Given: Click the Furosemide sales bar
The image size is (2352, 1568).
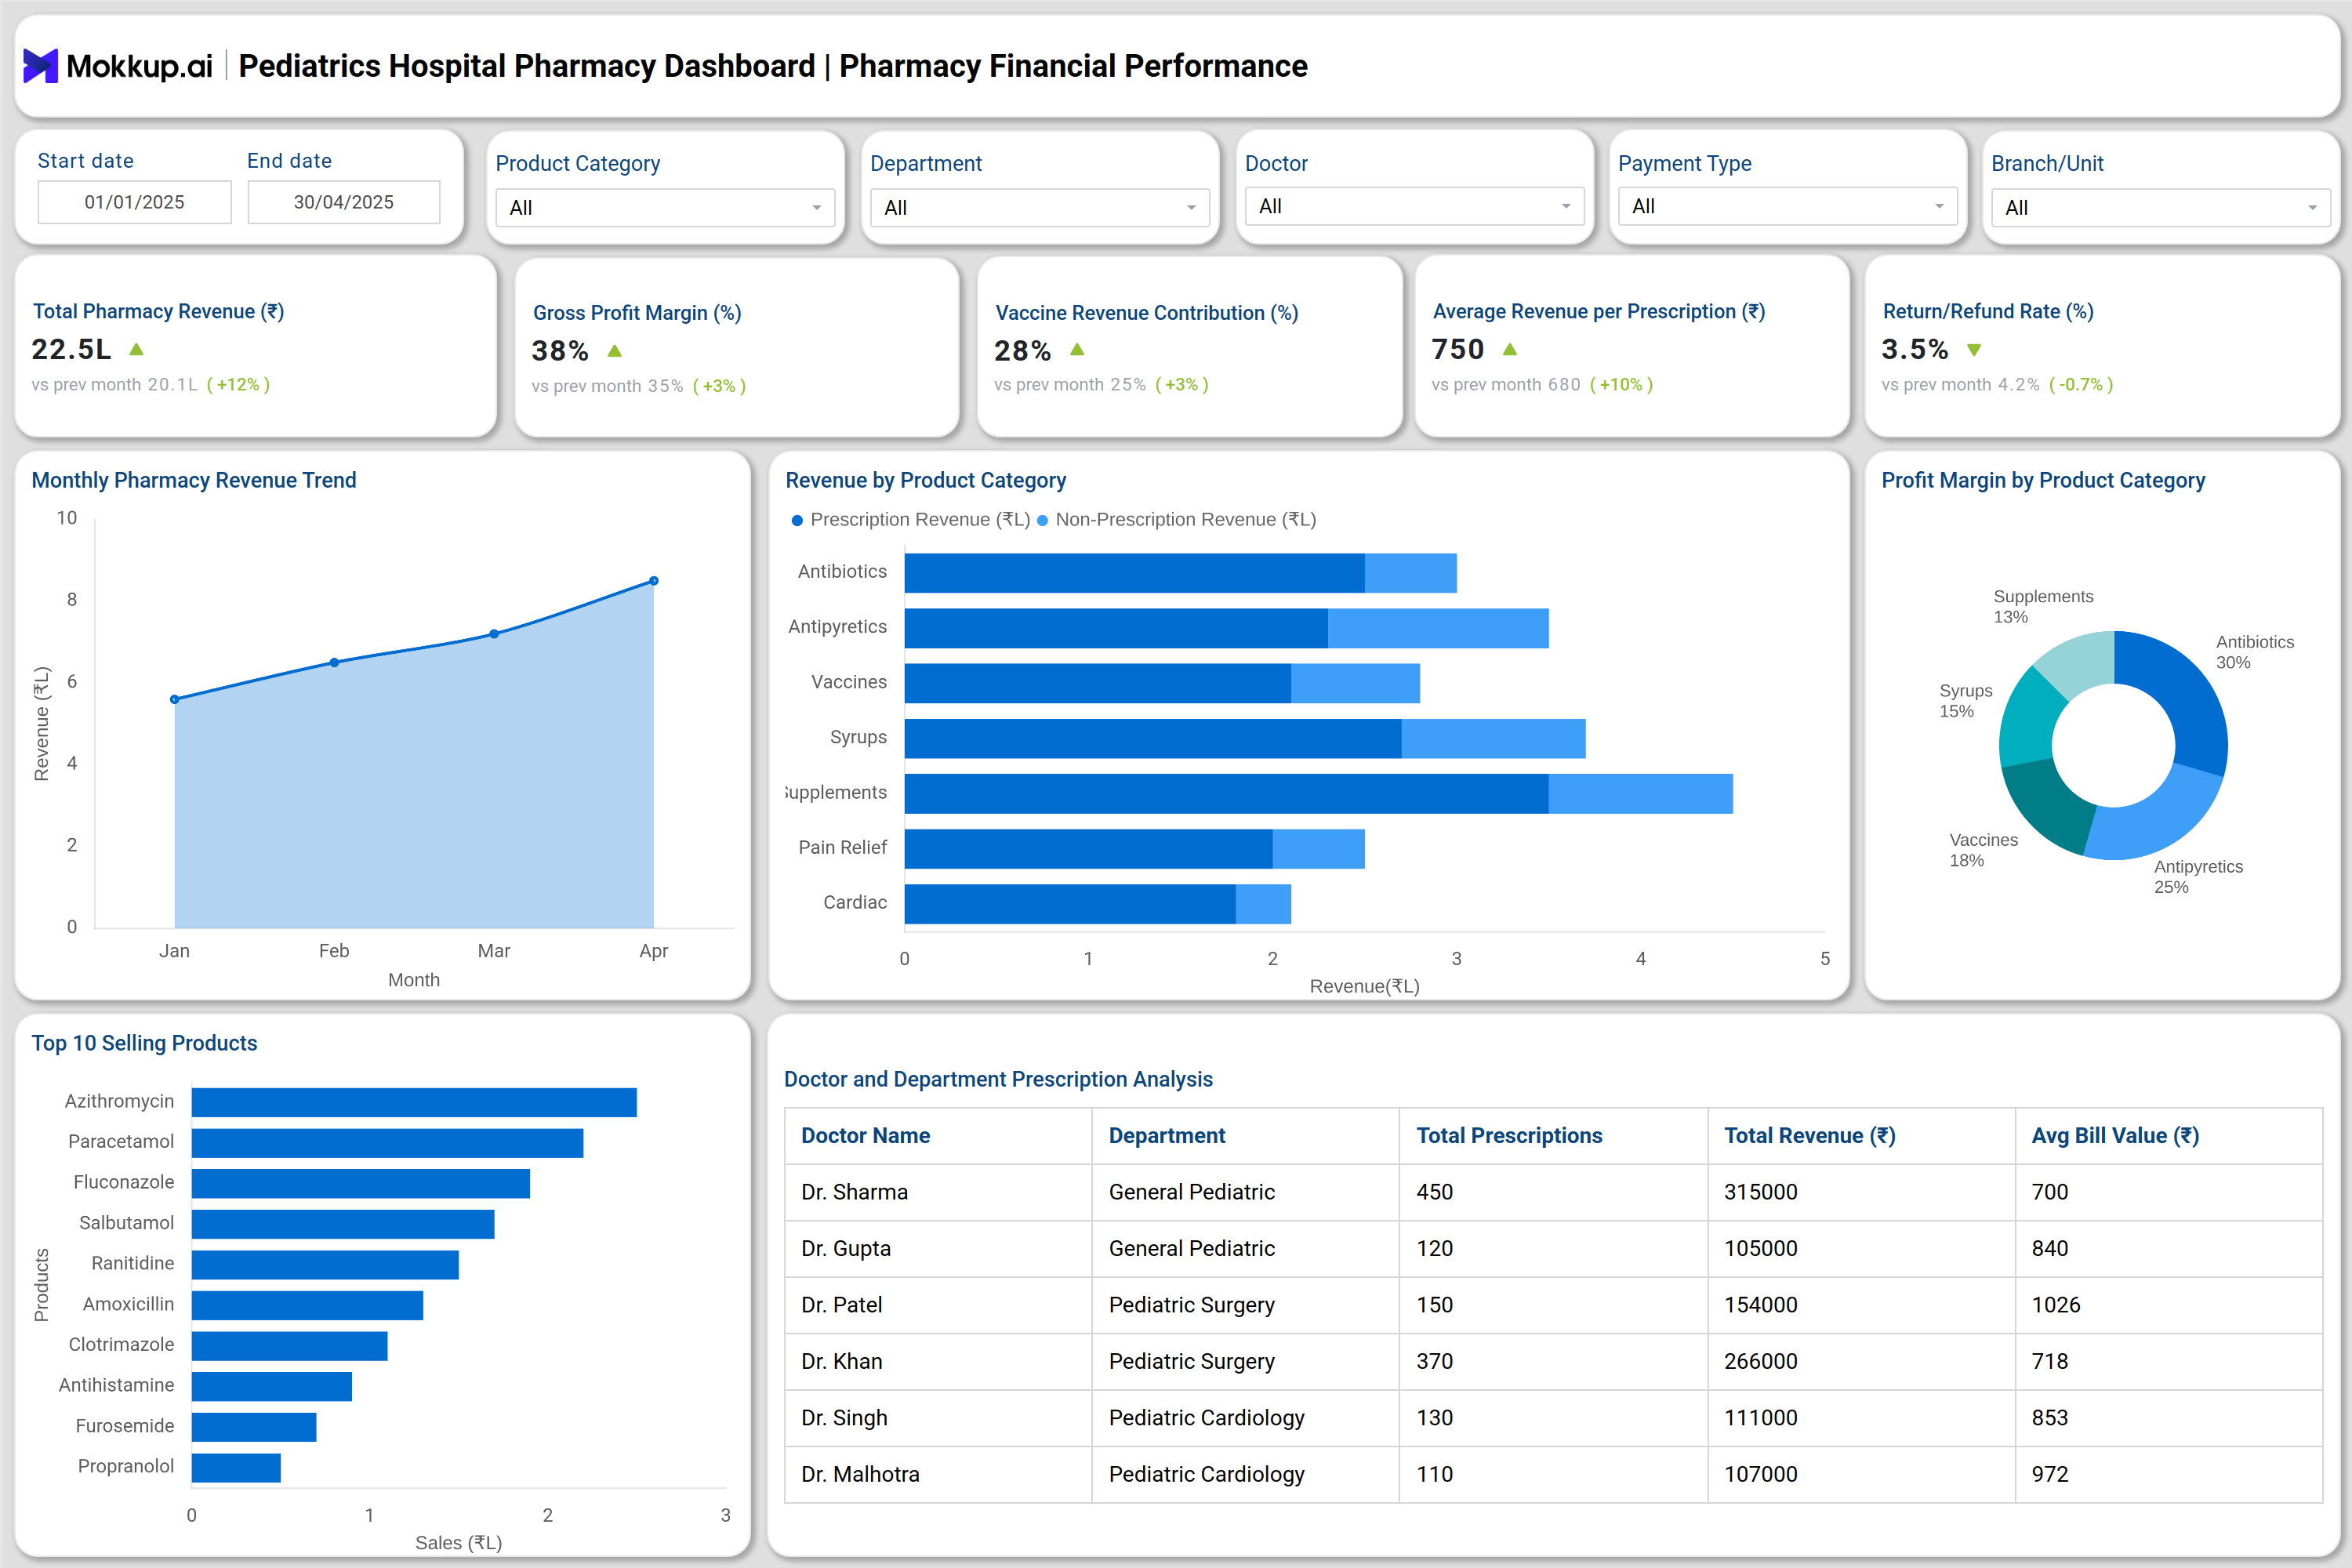Looking at the screenshot, I should pyautogui.click(x=254, y=1427).
